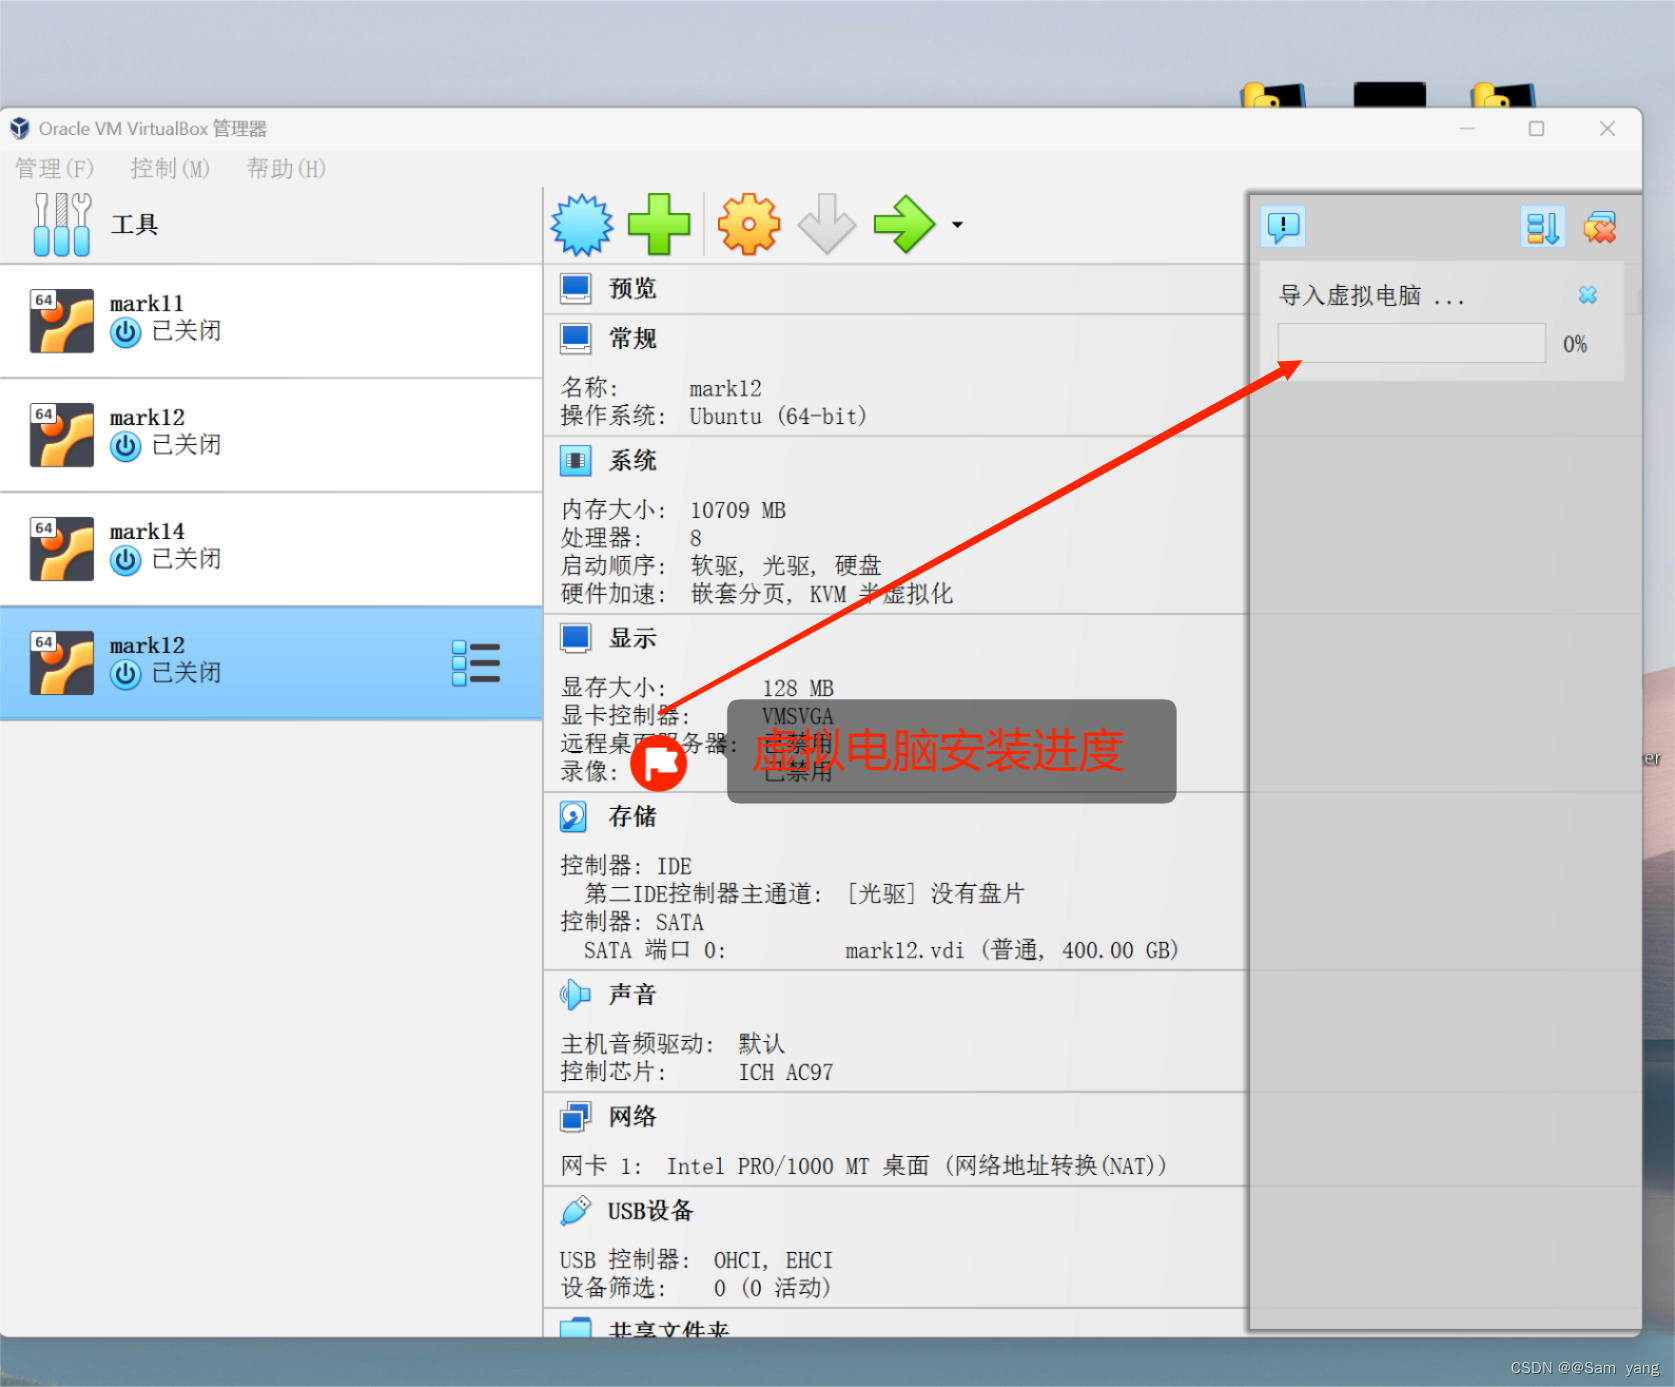Click the delete finished notifications icon
Viewport: 1675px width, 1387px height.
click(1599, 227)
